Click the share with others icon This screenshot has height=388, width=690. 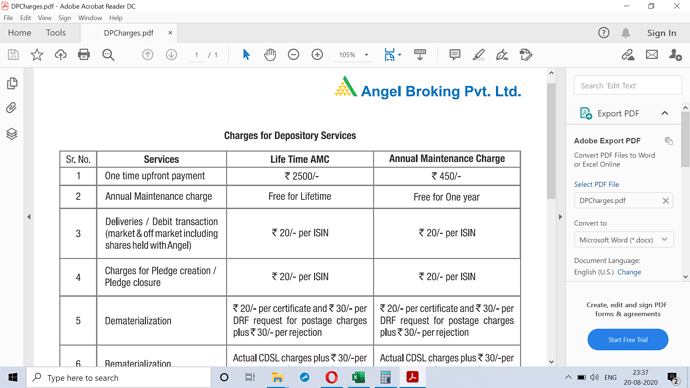675,55
